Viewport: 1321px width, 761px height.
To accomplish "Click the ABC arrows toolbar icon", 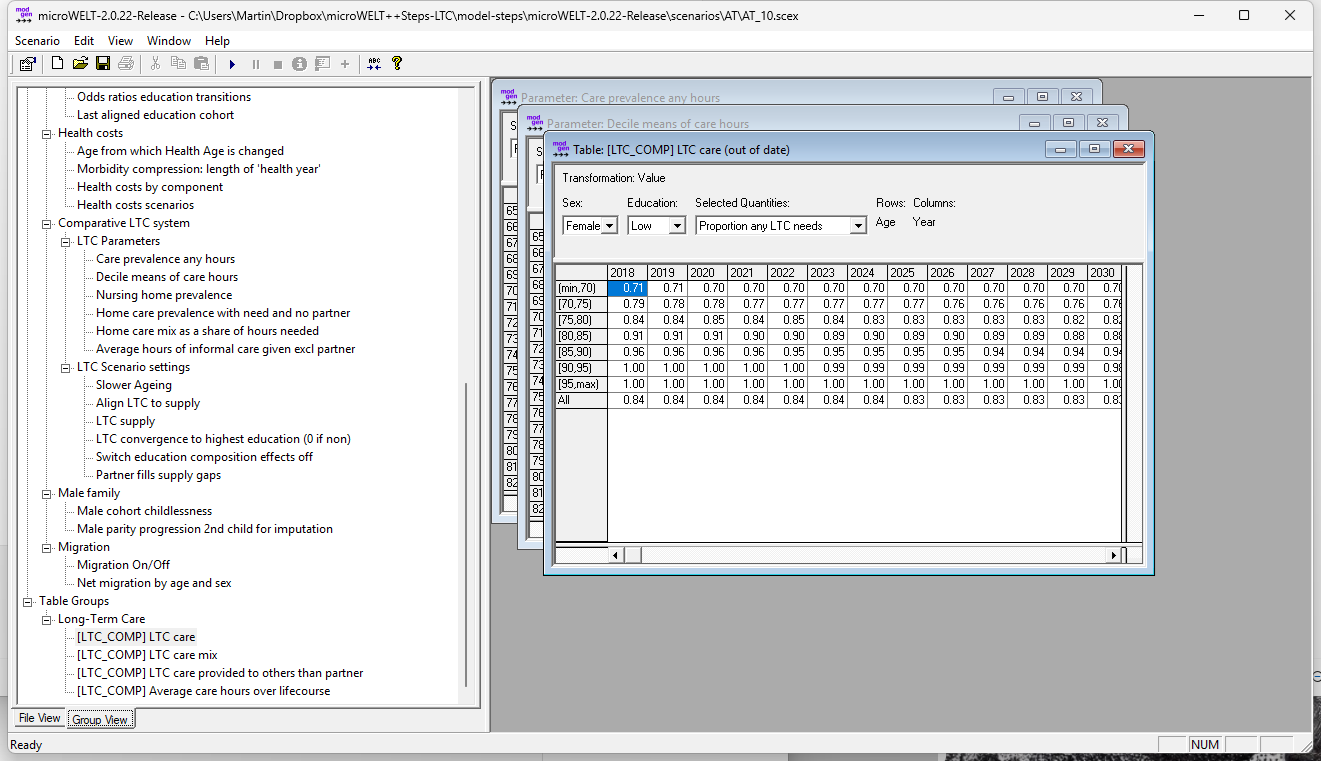I will (x=374, y=64).
